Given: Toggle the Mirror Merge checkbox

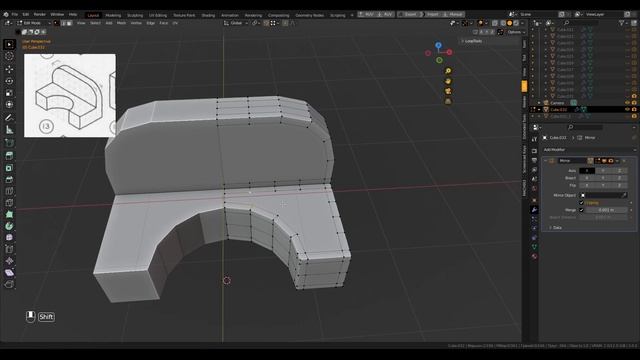Looking at the screenshot, I should [582, 210].
